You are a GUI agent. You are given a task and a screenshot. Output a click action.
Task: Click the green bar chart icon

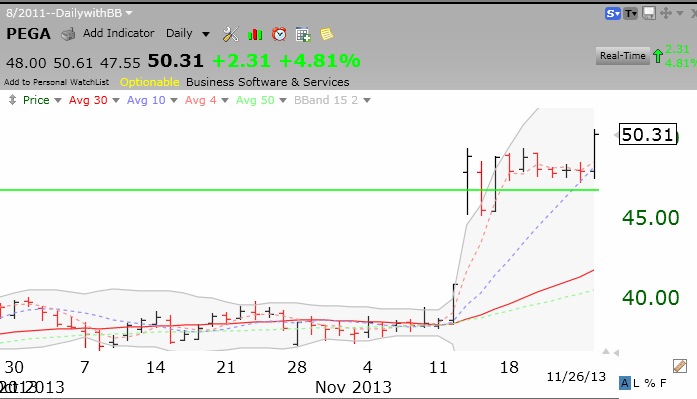[x=255, y=35]
